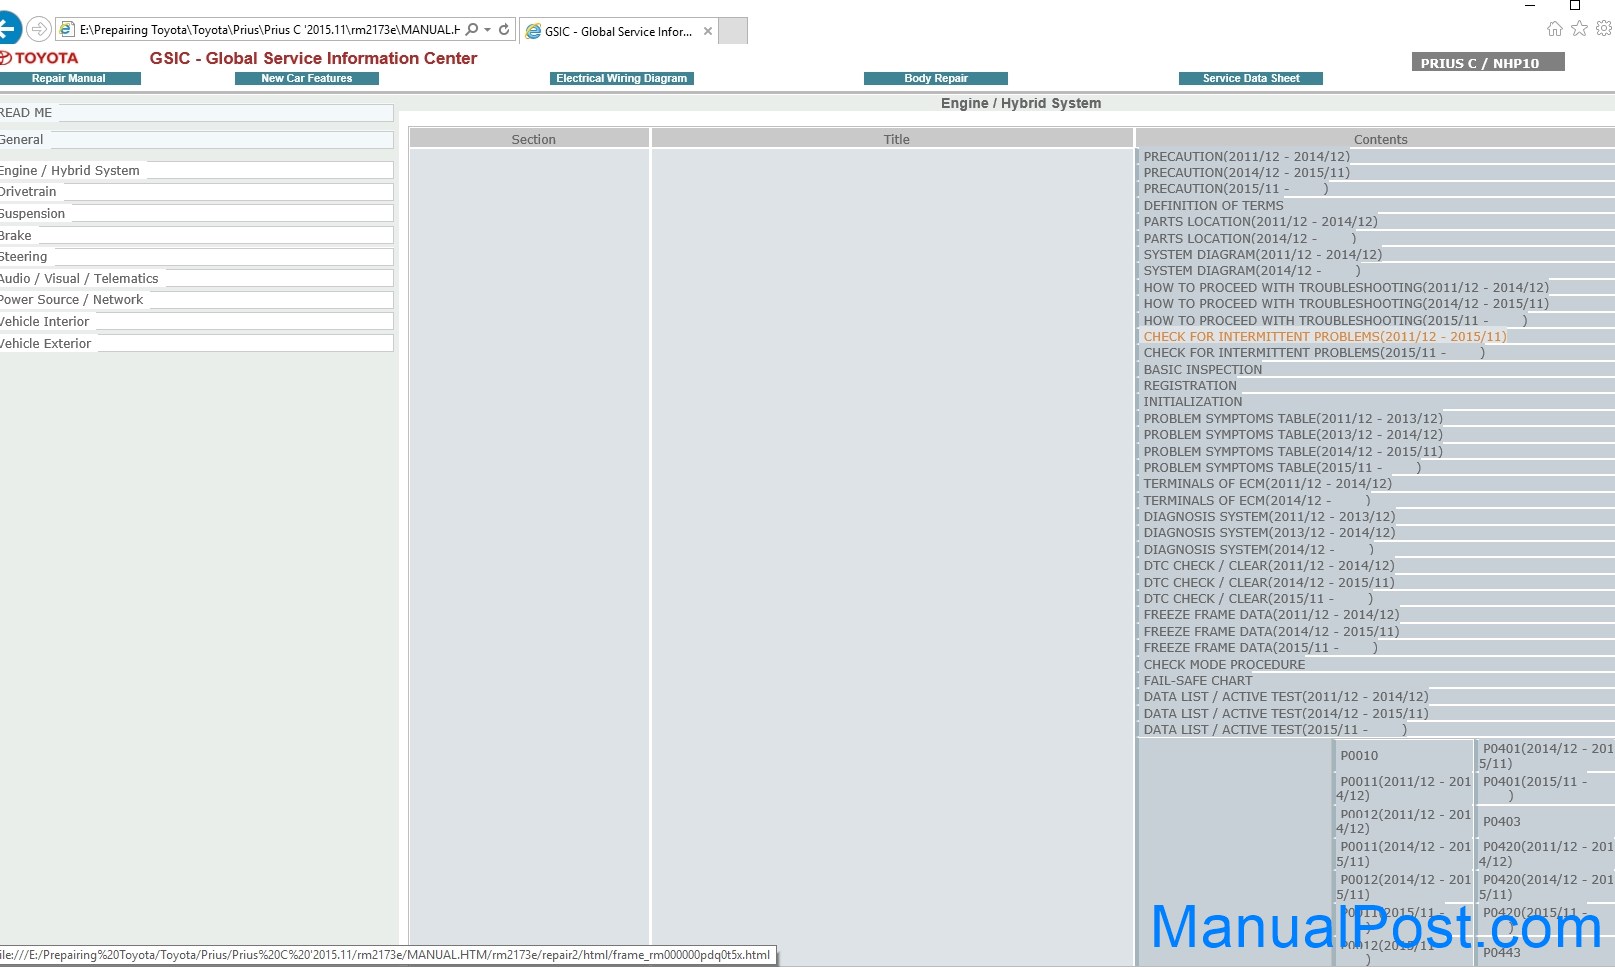Open P0012(2011/12 - 2014/12) code entry
The image size is (1615, 967).
1404,822
